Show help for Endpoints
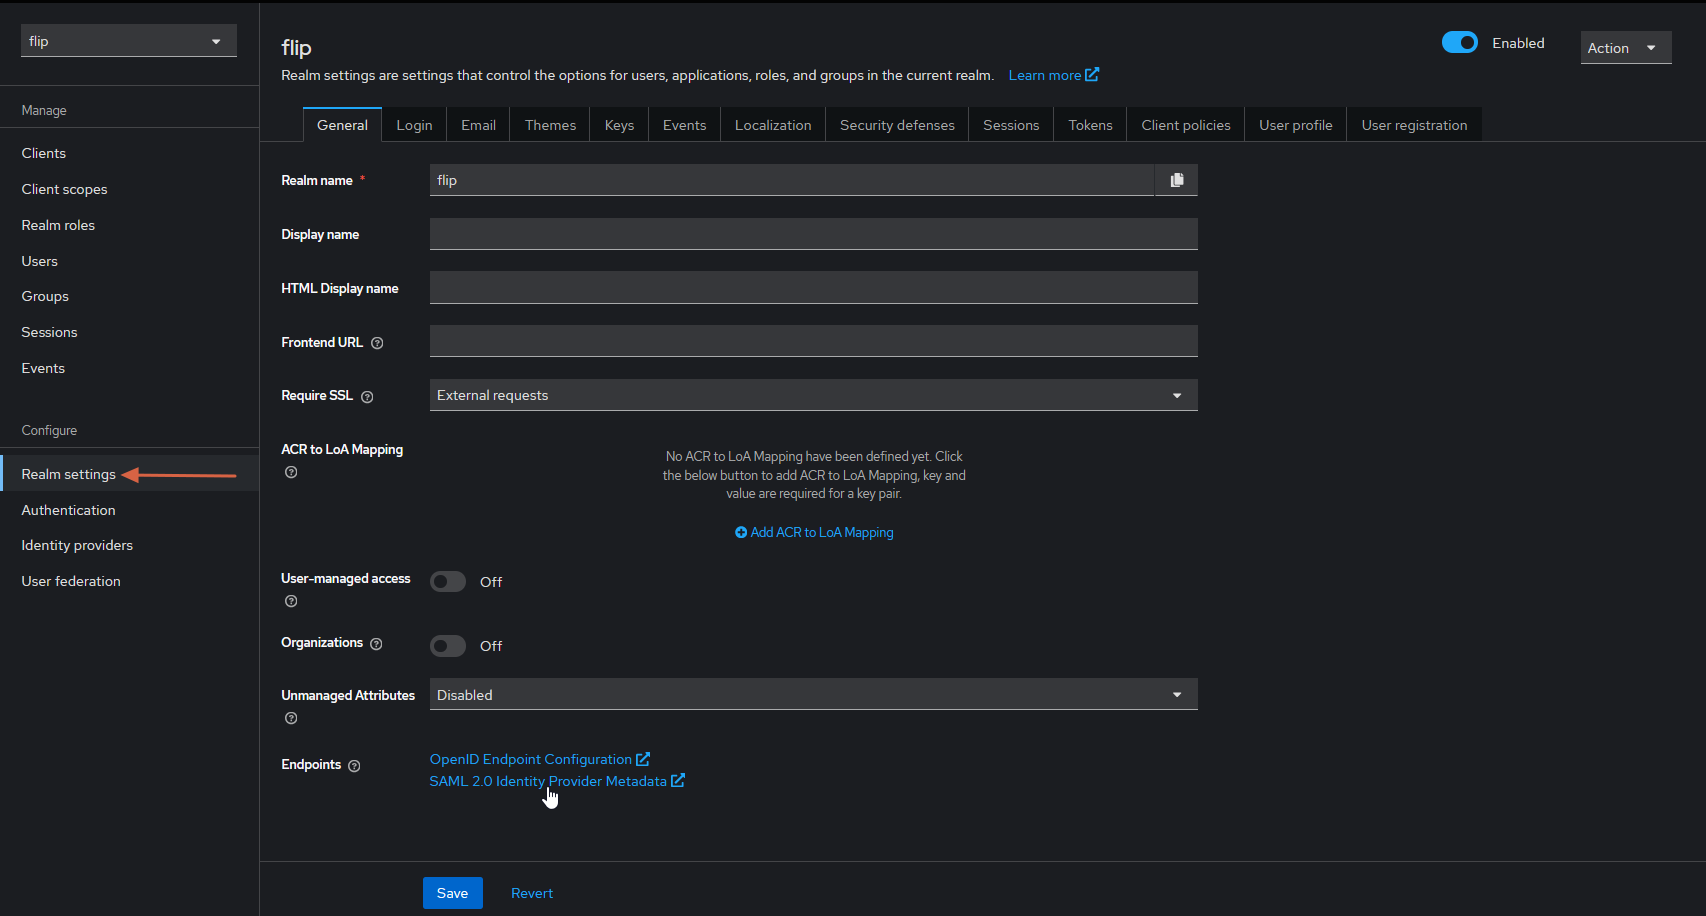The width and height of the screenshot is (1706, 916). point(354,766)
